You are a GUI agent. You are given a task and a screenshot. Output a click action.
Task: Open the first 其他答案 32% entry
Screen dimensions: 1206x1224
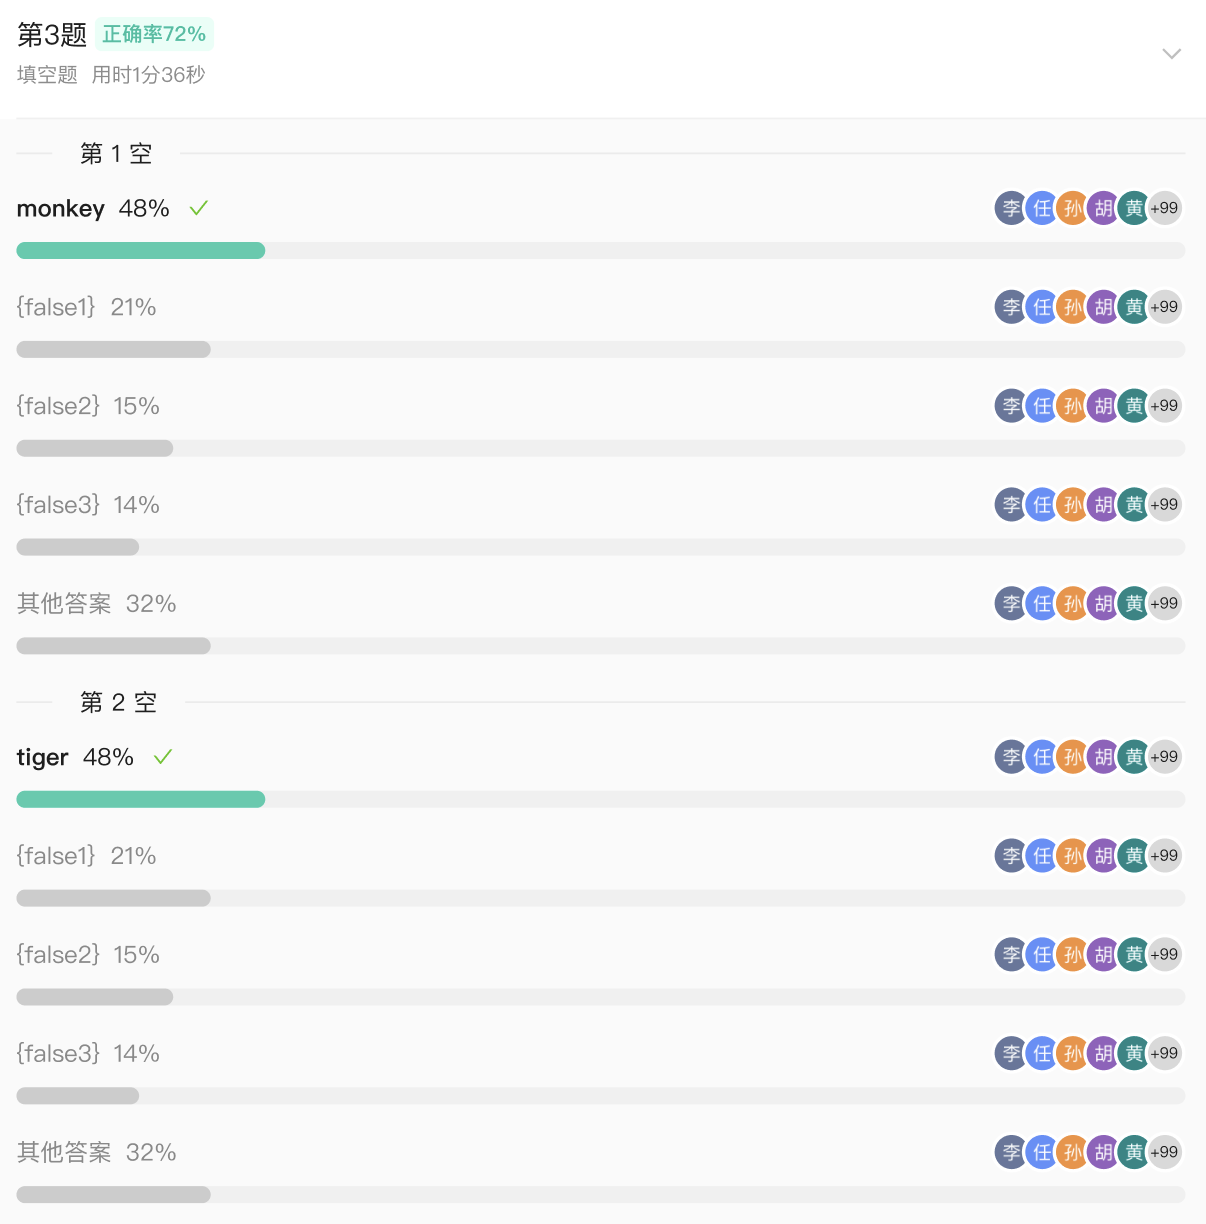point(97,603)
